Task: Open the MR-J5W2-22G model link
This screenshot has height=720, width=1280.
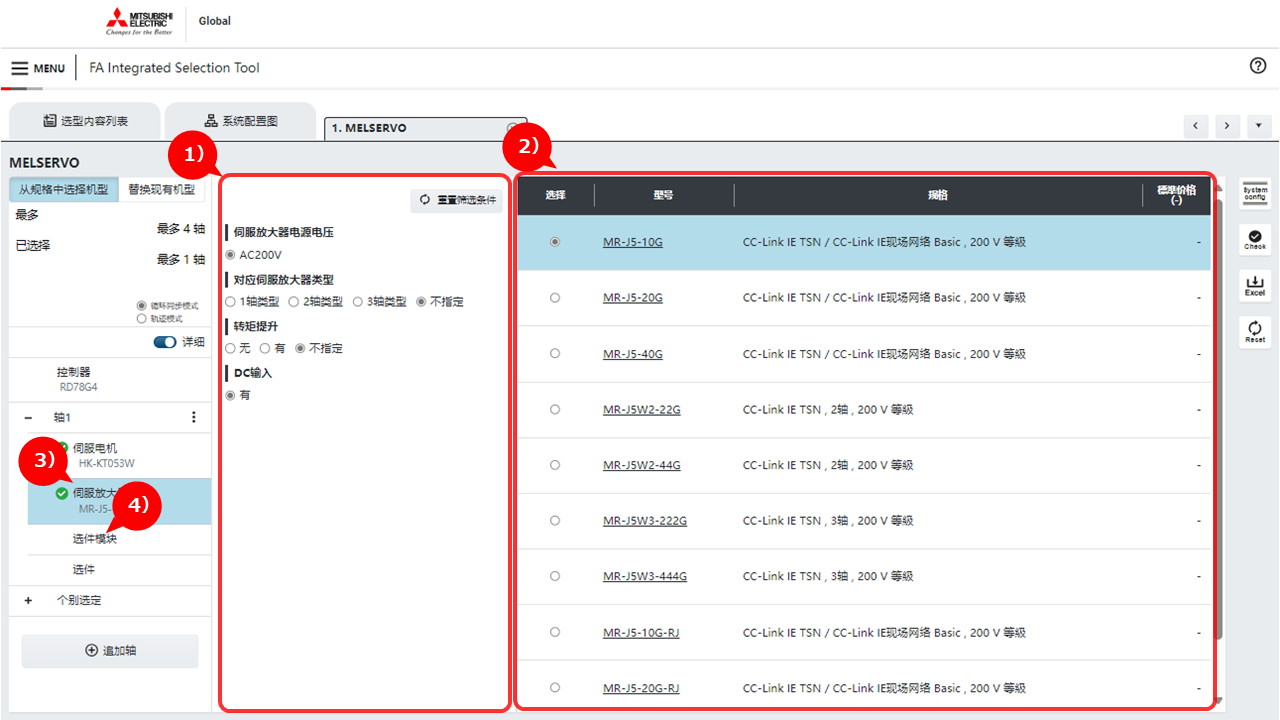Action: tap(641, 409)
